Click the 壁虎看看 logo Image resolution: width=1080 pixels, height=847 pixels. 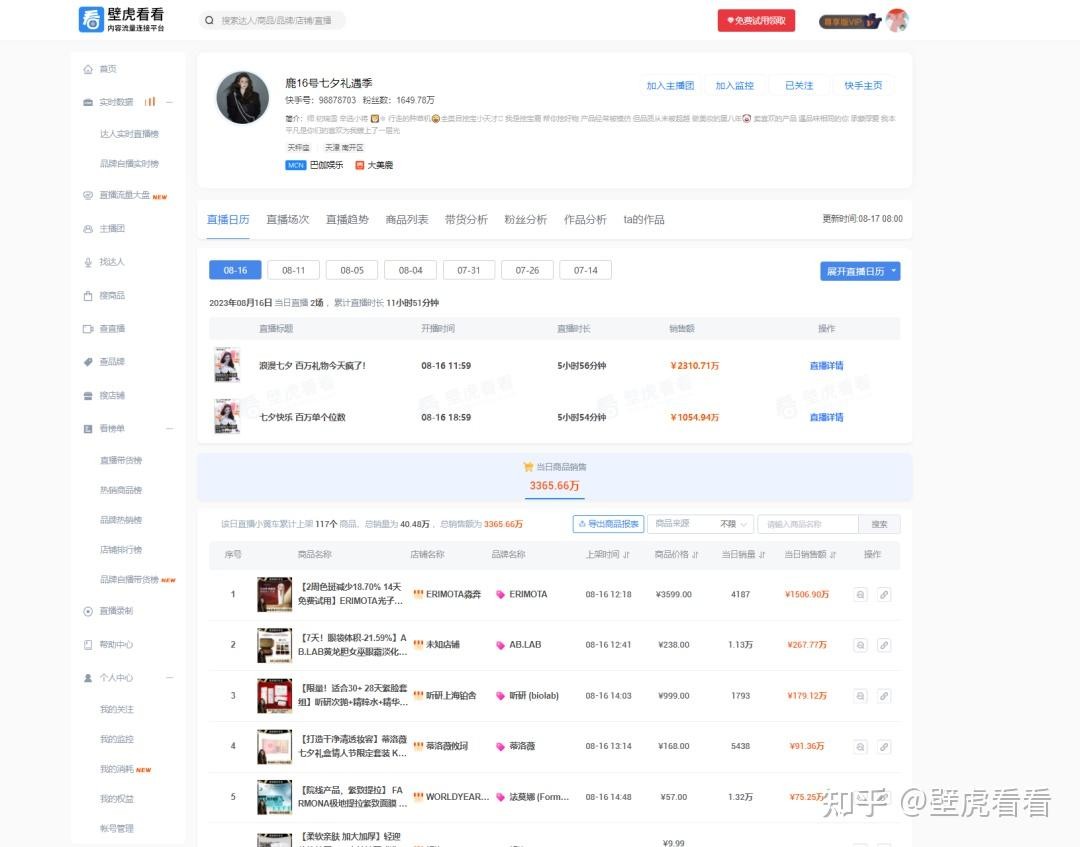point(122,19)
